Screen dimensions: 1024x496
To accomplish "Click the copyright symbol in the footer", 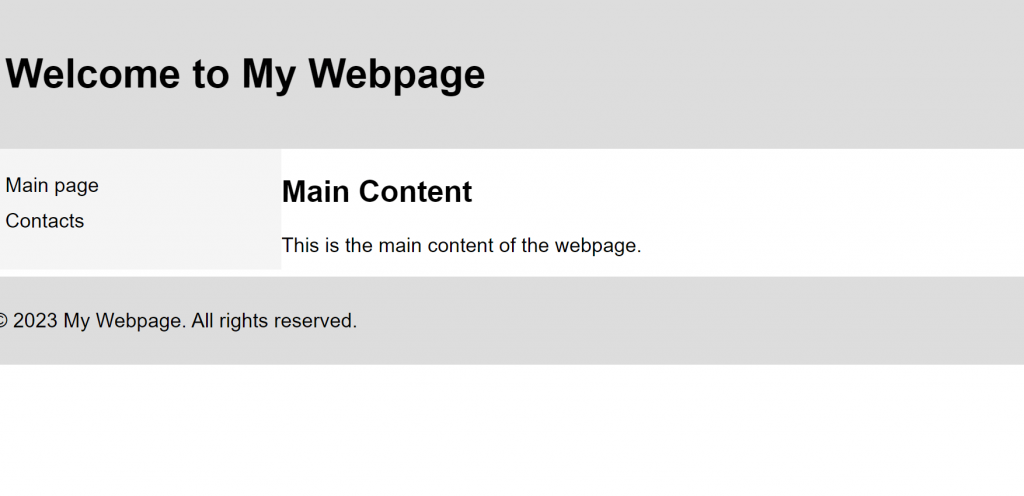I will [x=3, y=320].
